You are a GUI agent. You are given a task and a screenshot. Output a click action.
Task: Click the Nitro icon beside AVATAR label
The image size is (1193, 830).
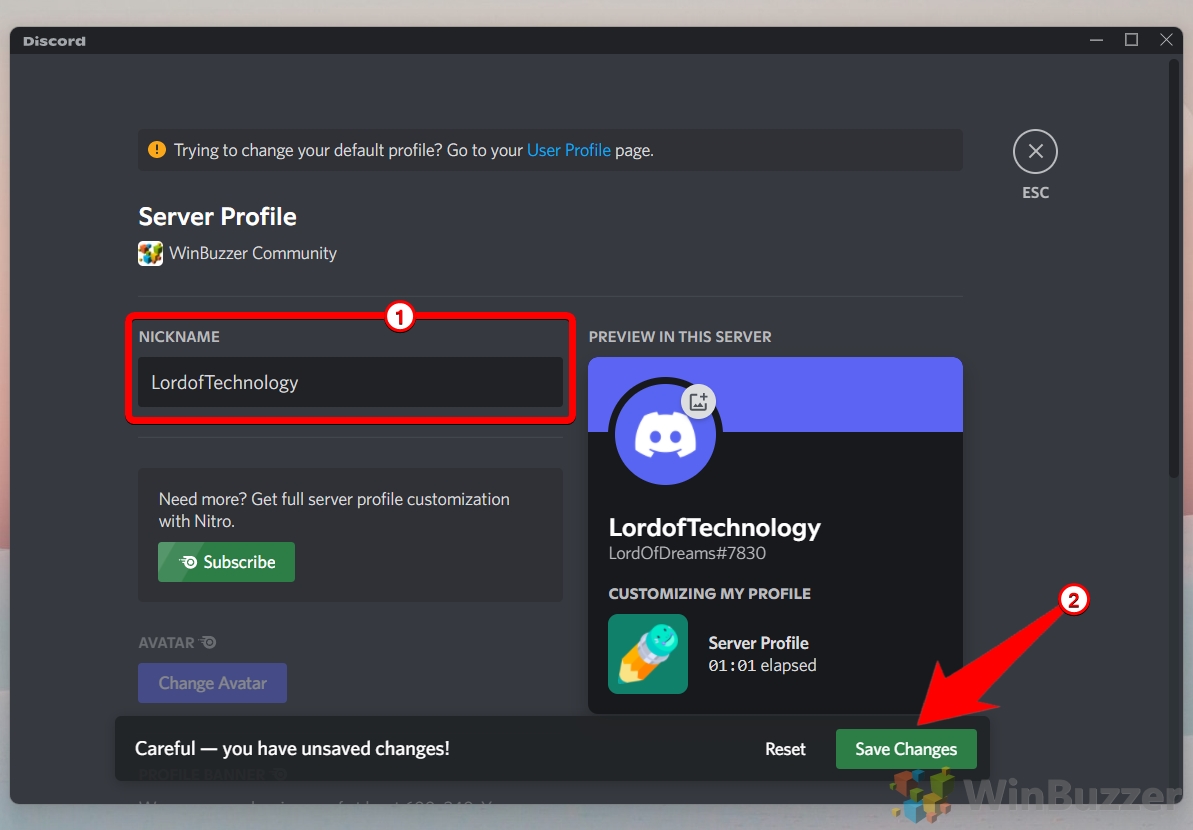point(208,643)
